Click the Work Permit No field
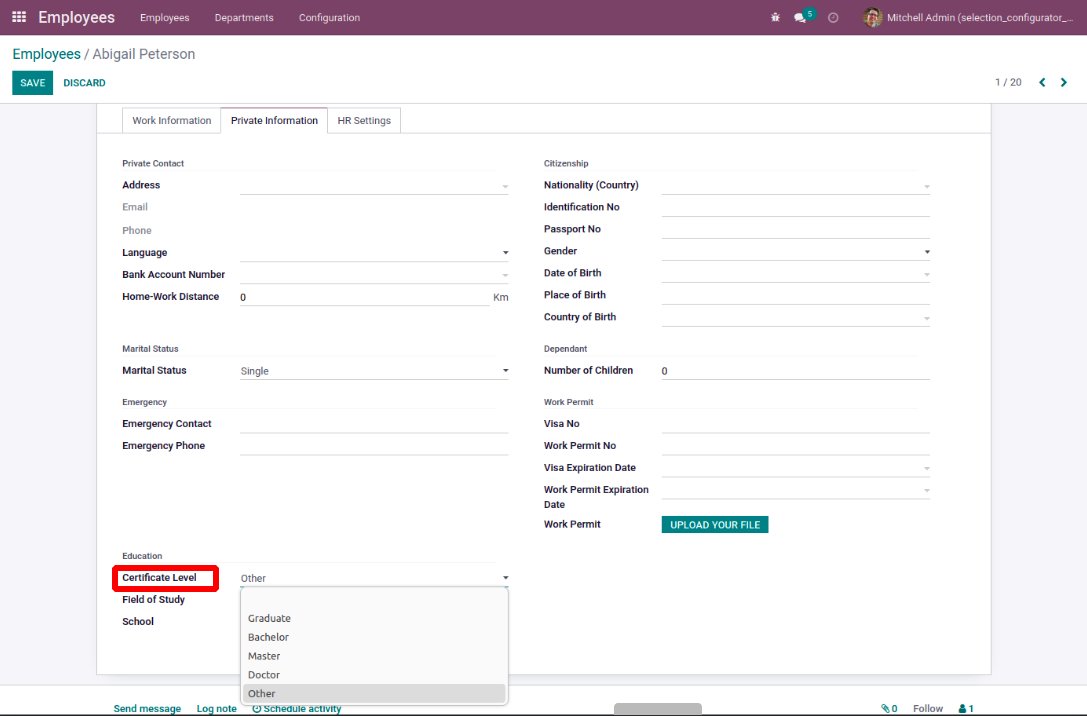This screenshot has width=1087, height=716. pyautogui.click(x=795, y=446)
